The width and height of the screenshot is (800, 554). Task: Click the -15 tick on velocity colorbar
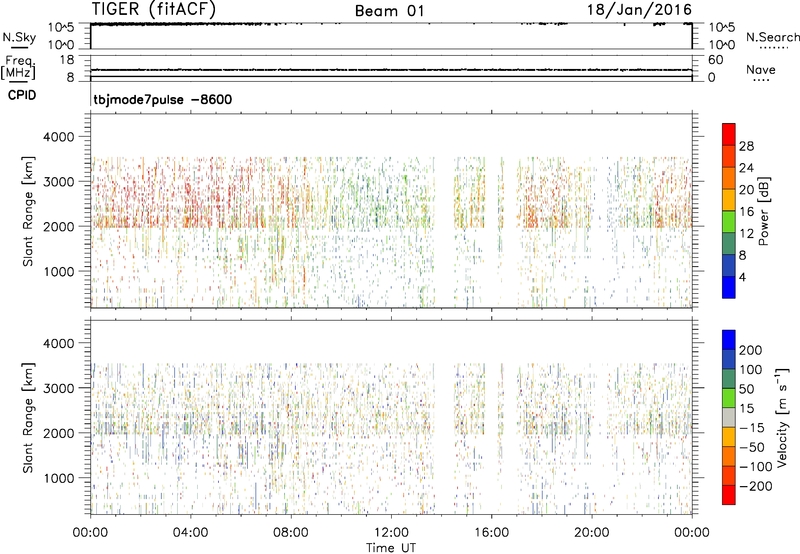click(x=752, y=427)
